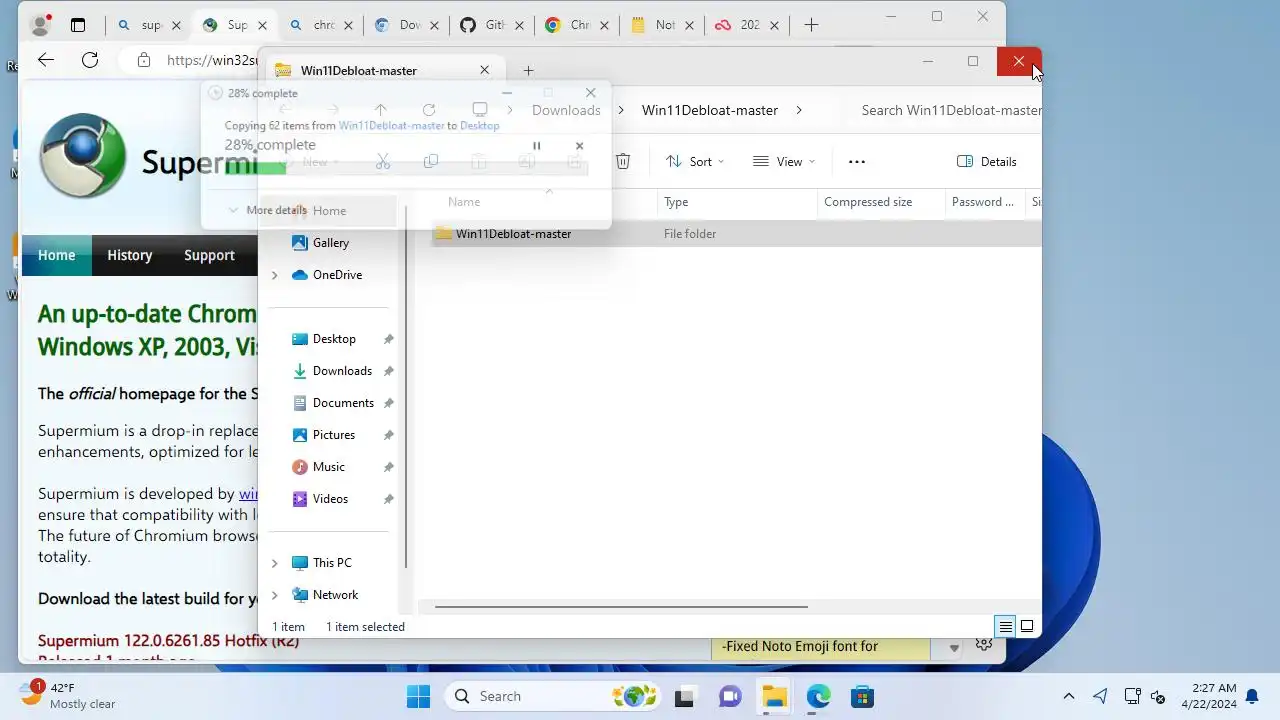The width and height of the screenshot is (1280, 720).
Task: Click the pin icon next to Music
Action: point(389,467)
